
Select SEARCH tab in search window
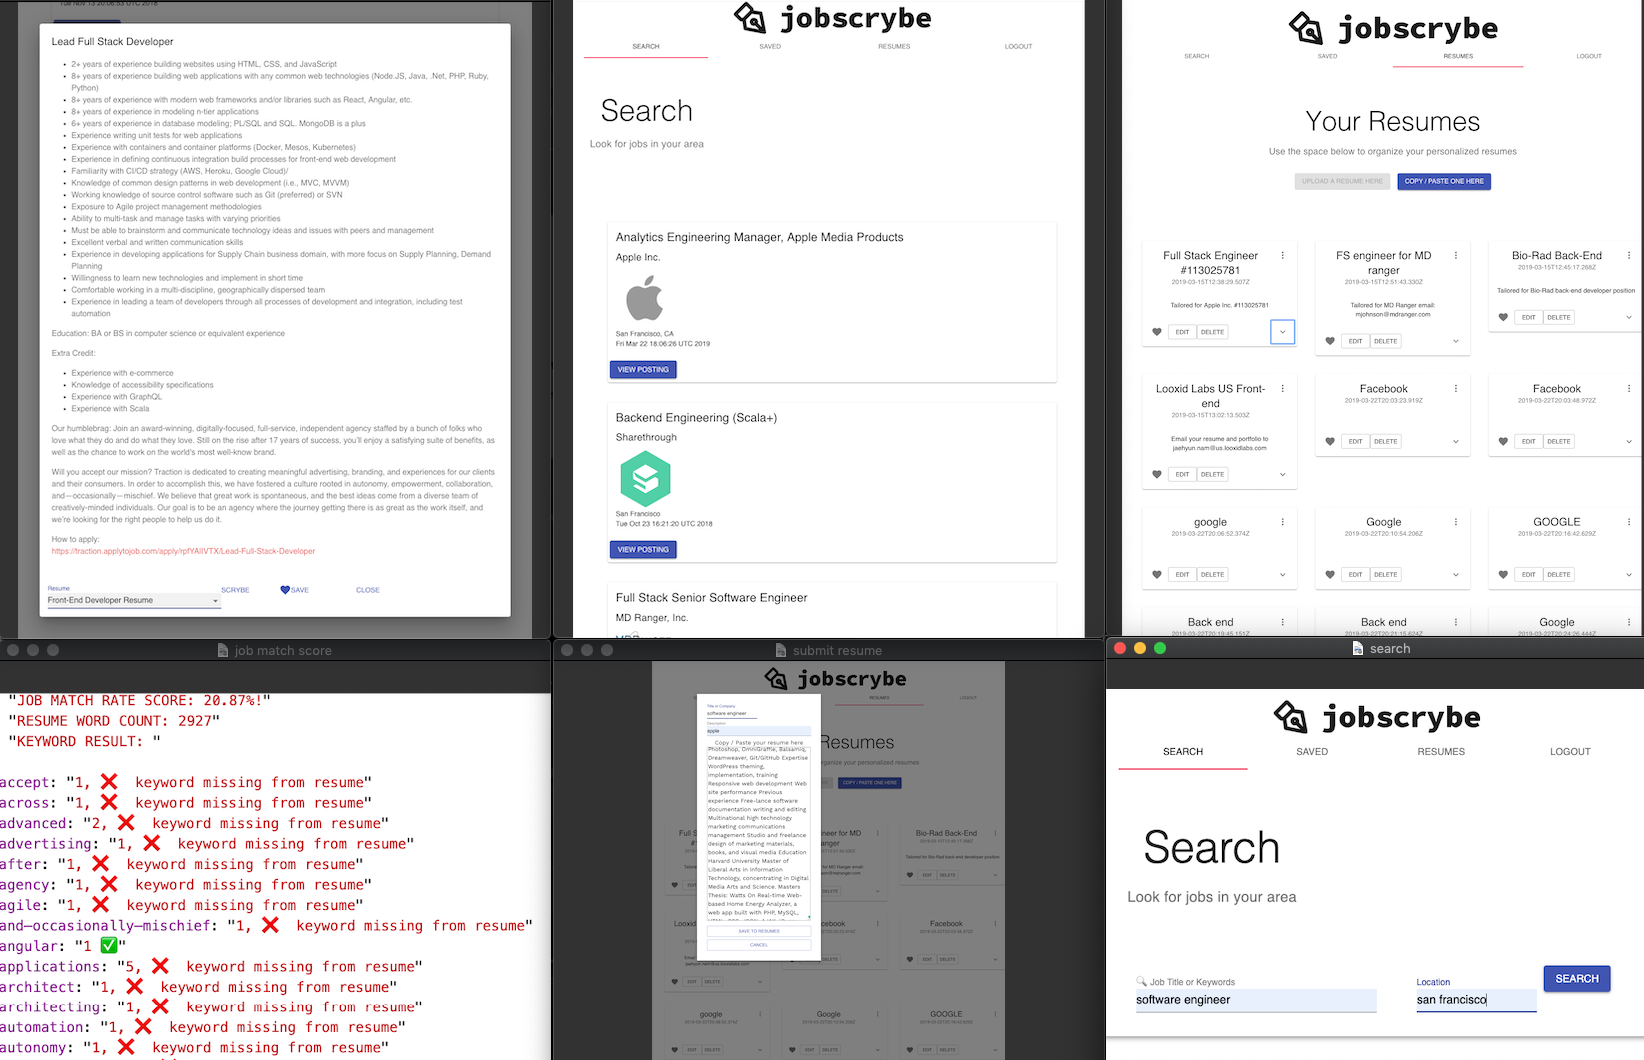(x=1183, y=752)
